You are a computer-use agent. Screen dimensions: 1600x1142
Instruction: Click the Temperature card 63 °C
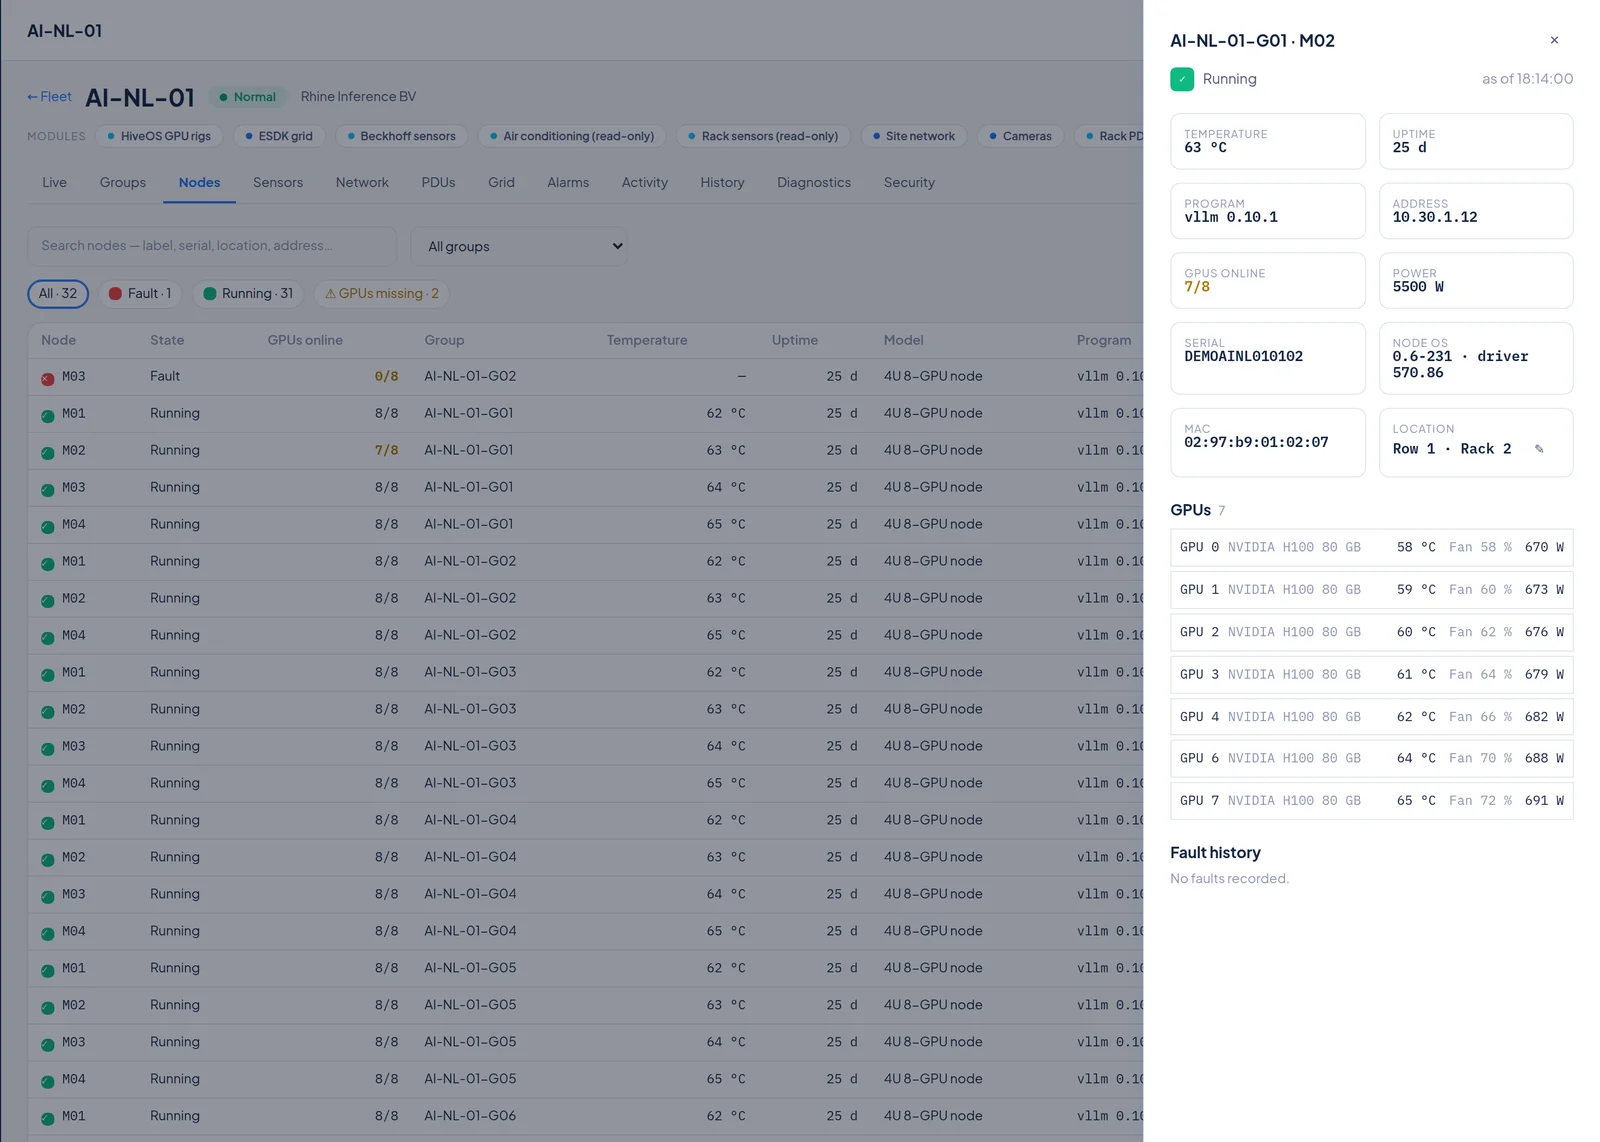tap(1268, 141)
